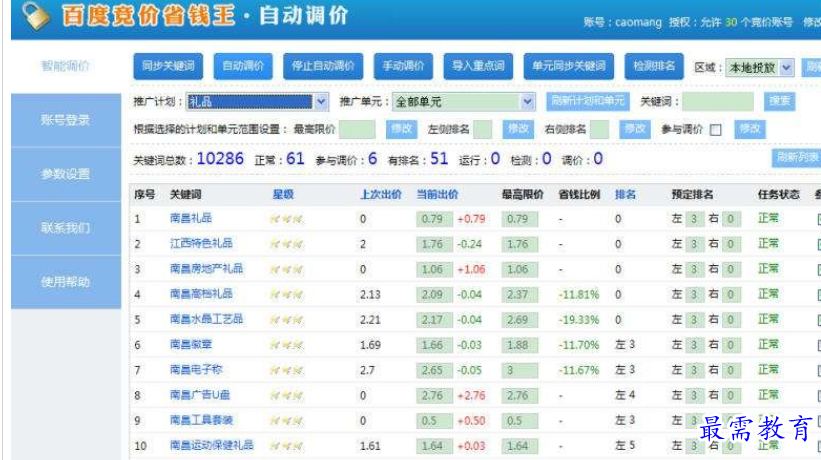Screen dimensions: 821x460
Task: Edit right preset rank for 南昌房地产礼品 row
Action: [x=730, y=270]
